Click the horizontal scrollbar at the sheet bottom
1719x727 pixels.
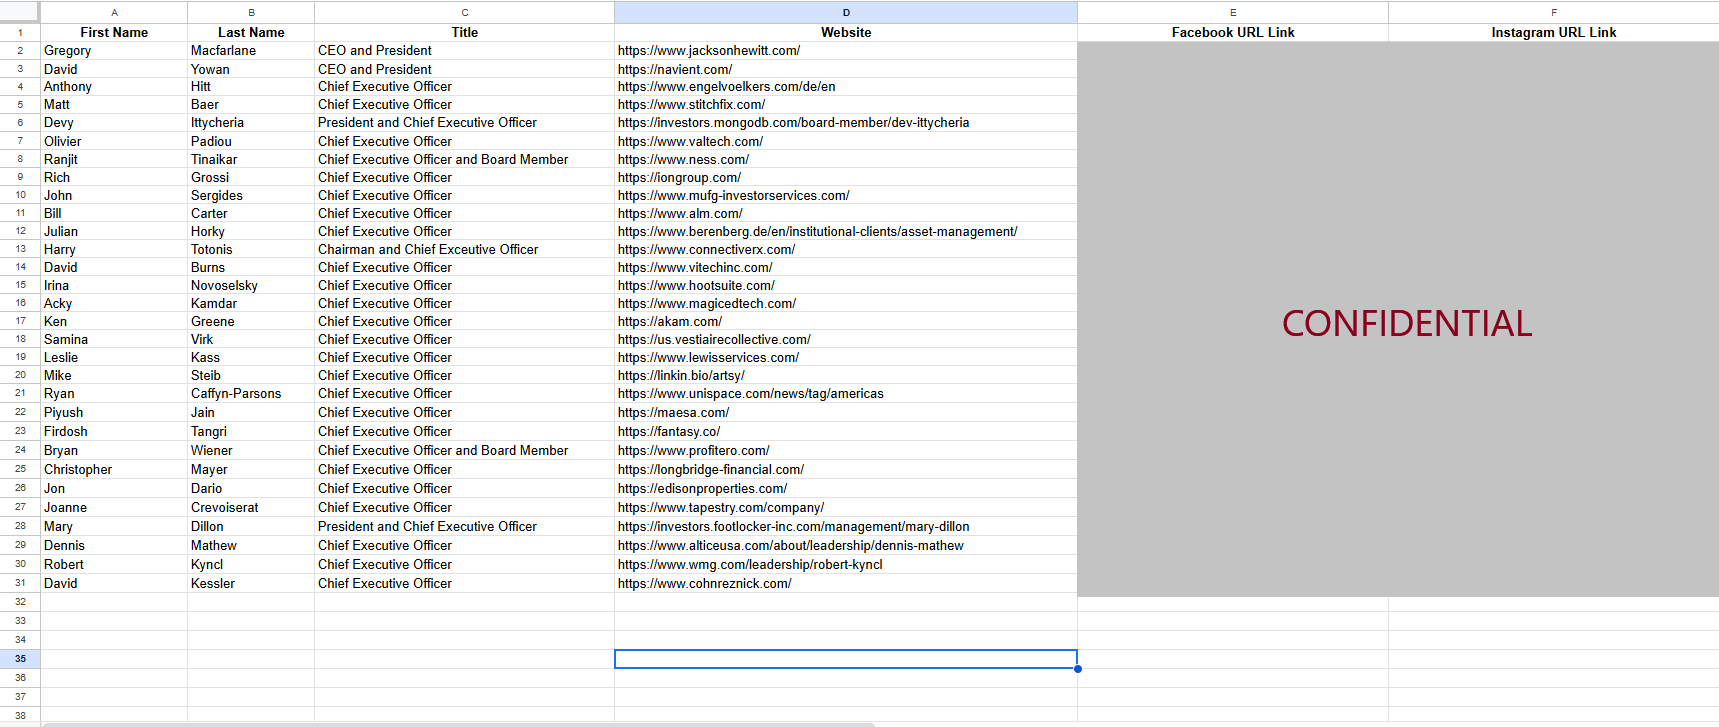coord(460,724)
